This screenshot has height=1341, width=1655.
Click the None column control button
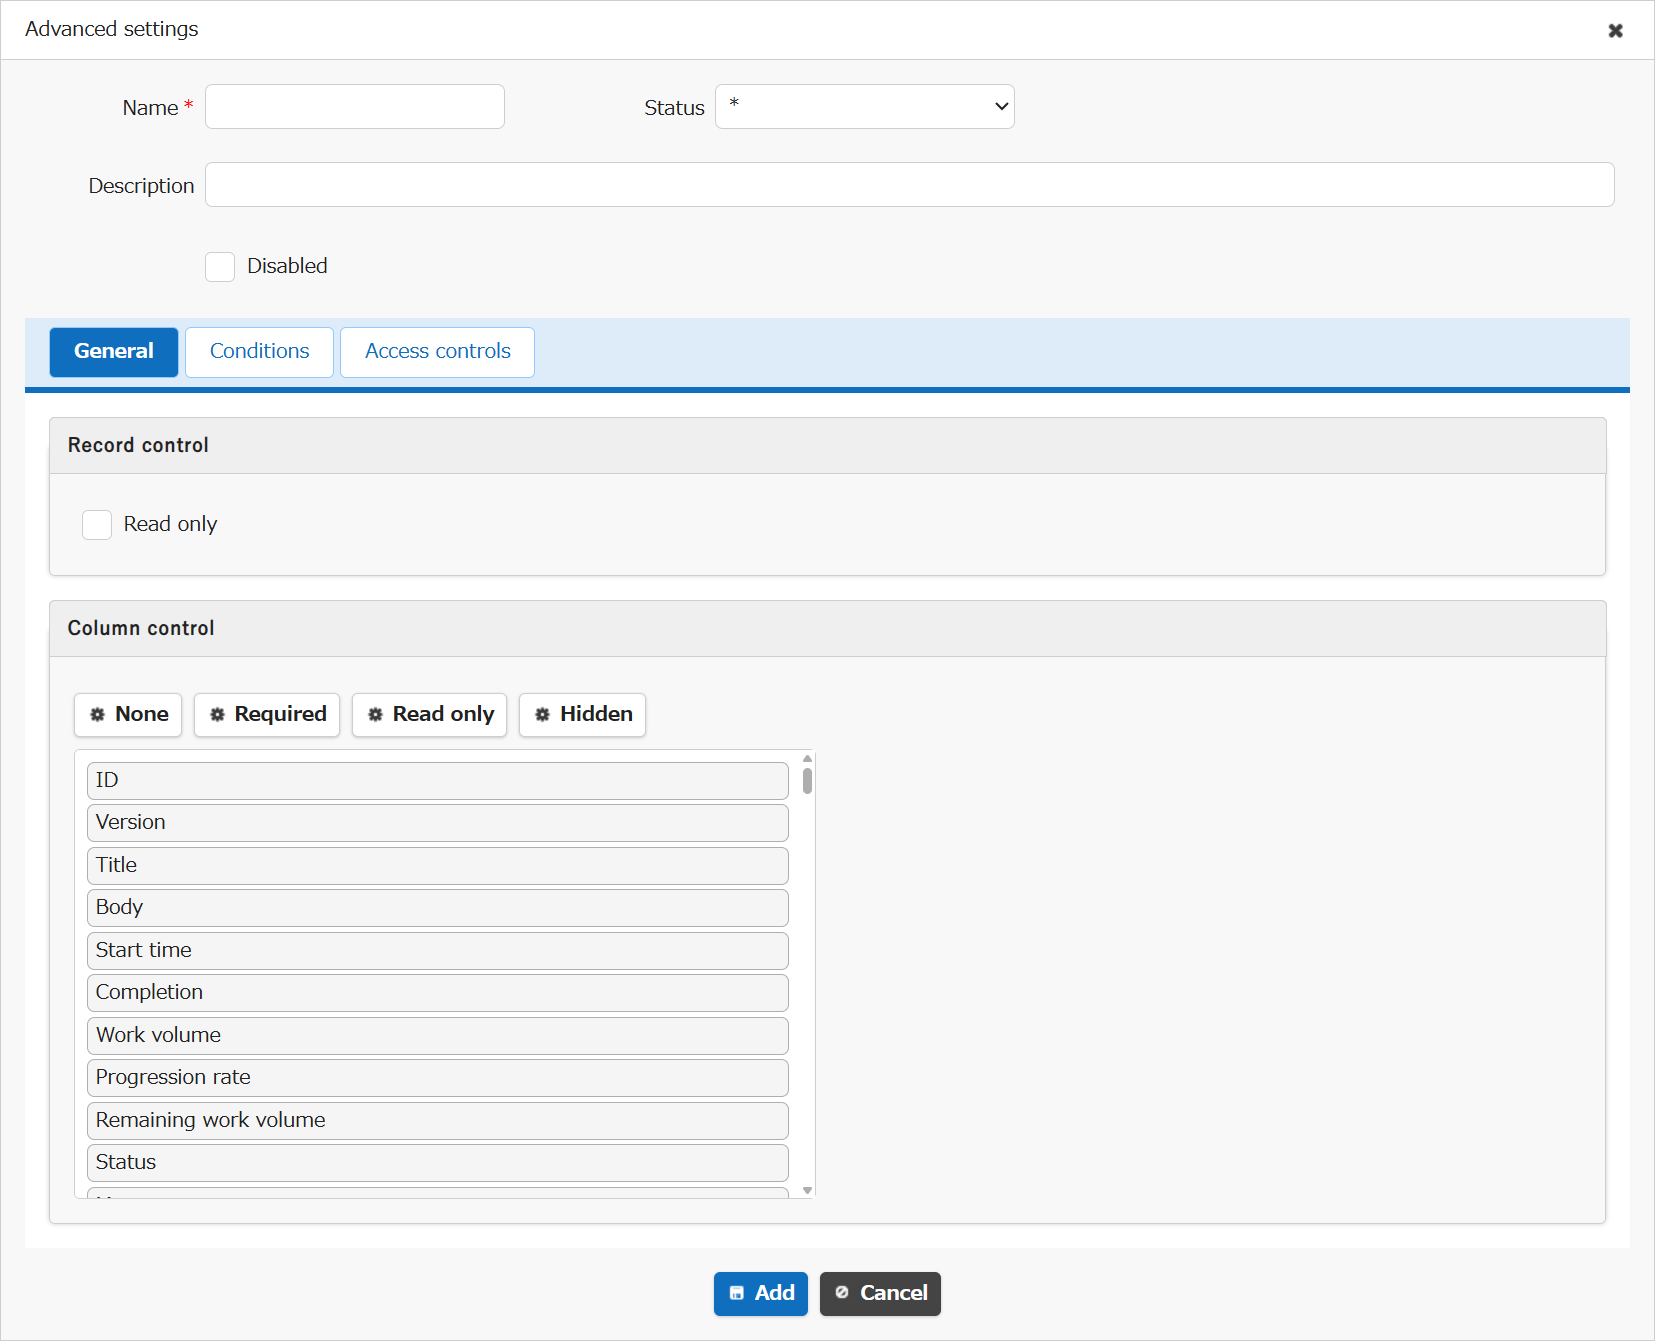click(x=128, y=715)
